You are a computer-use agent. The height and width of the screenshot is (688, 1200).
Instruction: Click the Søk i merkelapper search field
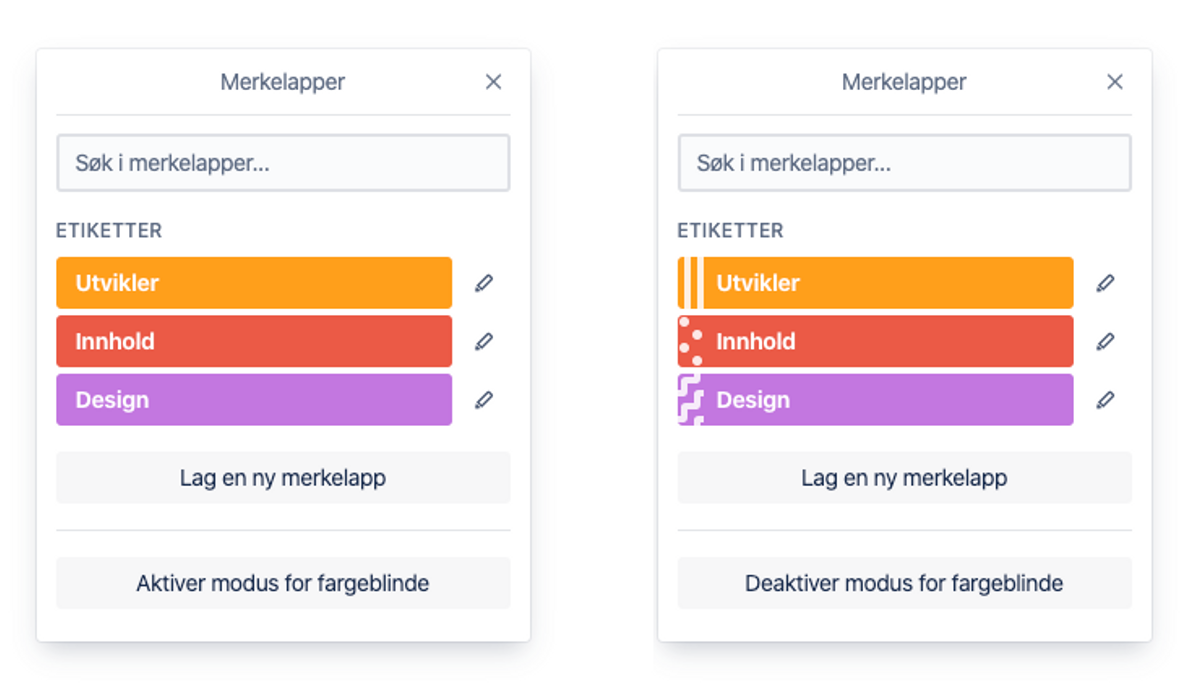point(283,162)
